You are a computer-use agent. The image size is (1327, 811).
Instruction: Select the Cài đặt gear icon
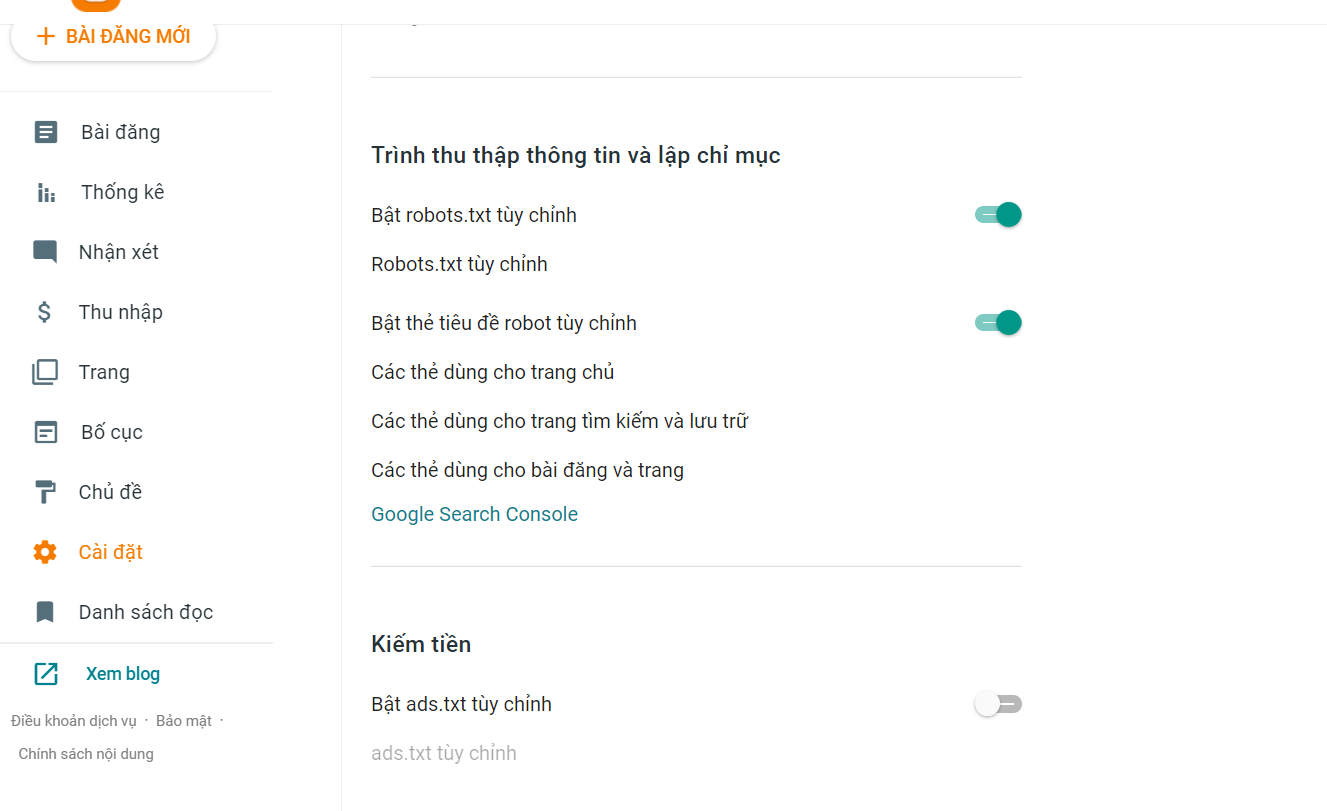point(45,551)
